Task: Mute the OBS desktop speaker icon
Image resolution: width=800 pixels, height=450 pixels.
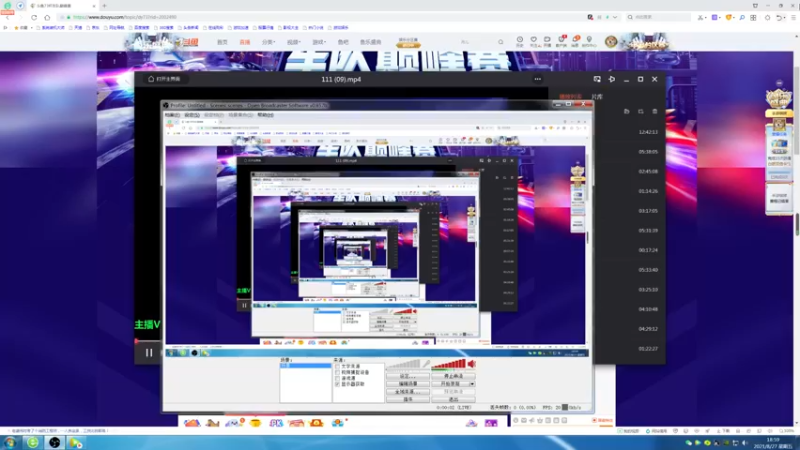Action: coord(471,364)
